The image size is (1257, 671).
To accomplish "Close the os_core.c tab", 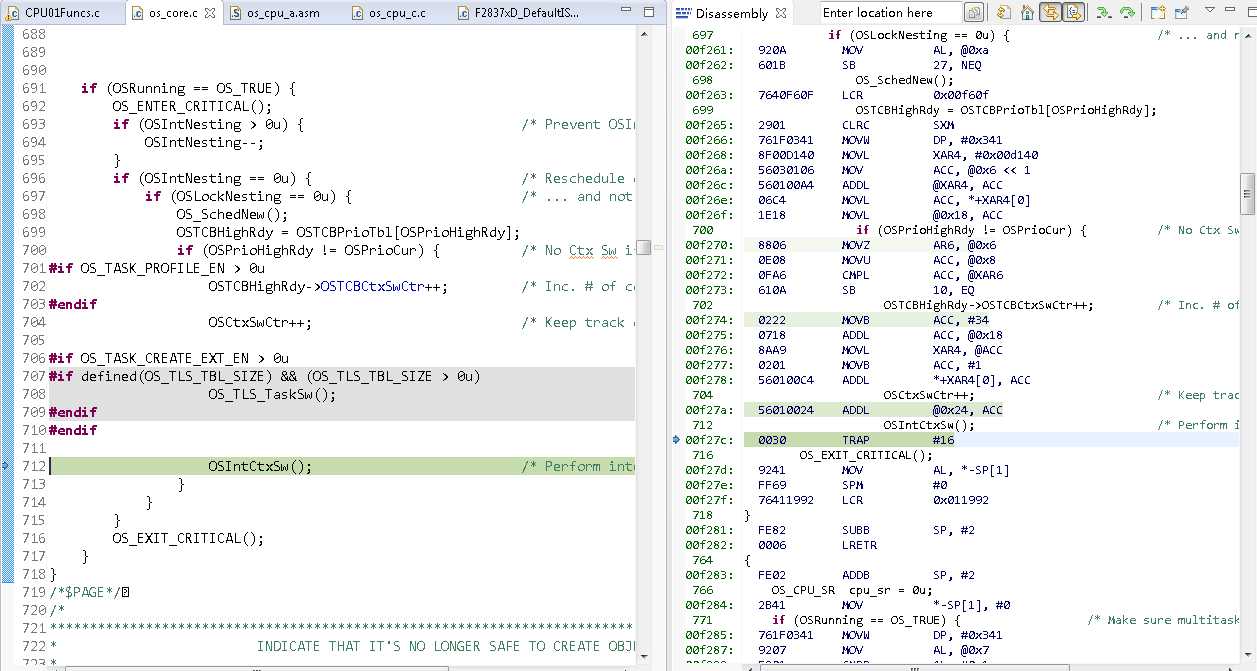I will tap(209, 13).
